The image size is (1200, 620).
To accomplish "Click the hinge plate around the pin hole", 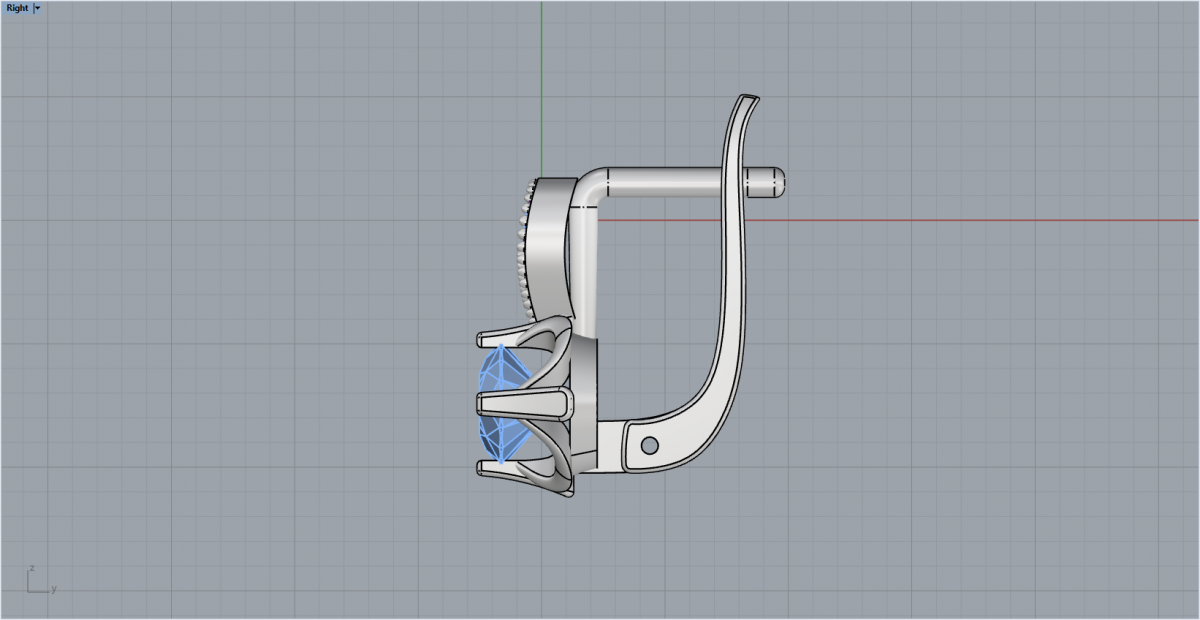I will tap(632, 445).
